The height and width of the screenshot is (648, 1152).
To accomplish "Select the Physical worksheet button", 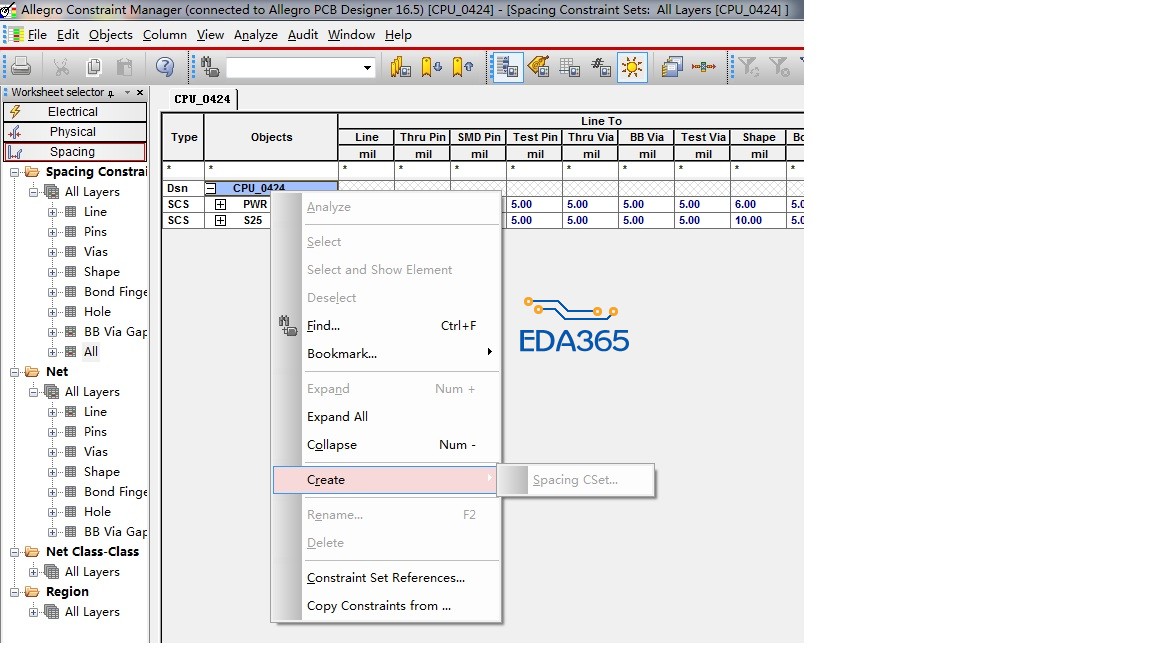I will point(75,132).
